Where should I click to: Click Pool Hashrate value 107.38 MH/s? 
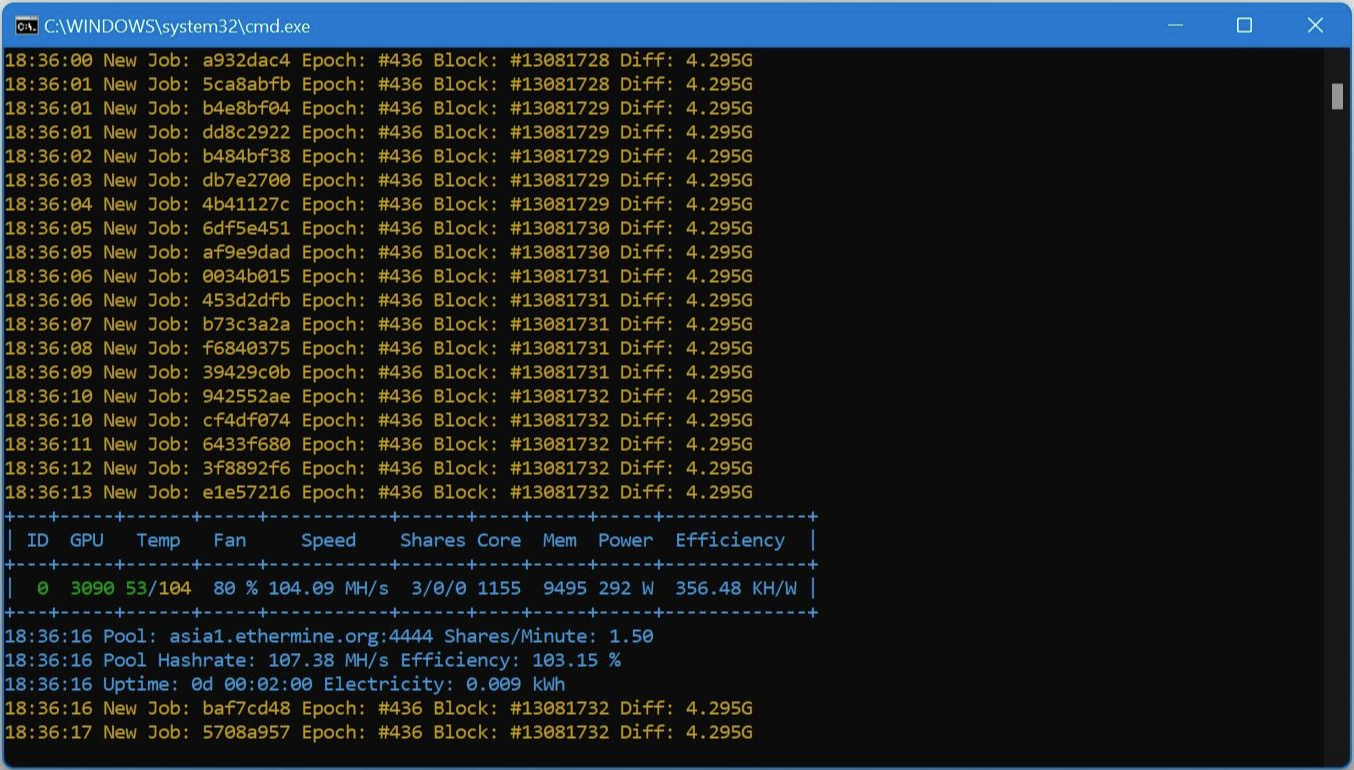[328, 660]
